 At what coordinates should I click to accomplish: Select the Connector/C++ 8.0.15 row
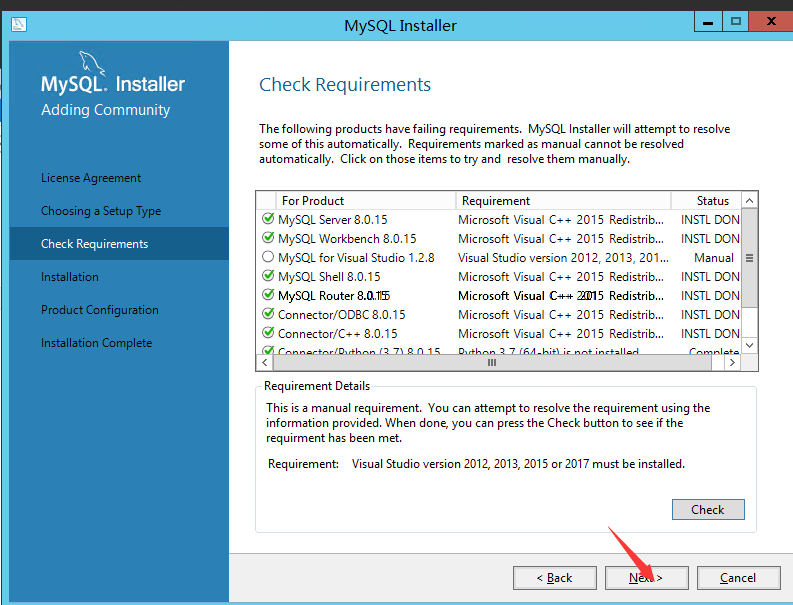pos(499,333)
